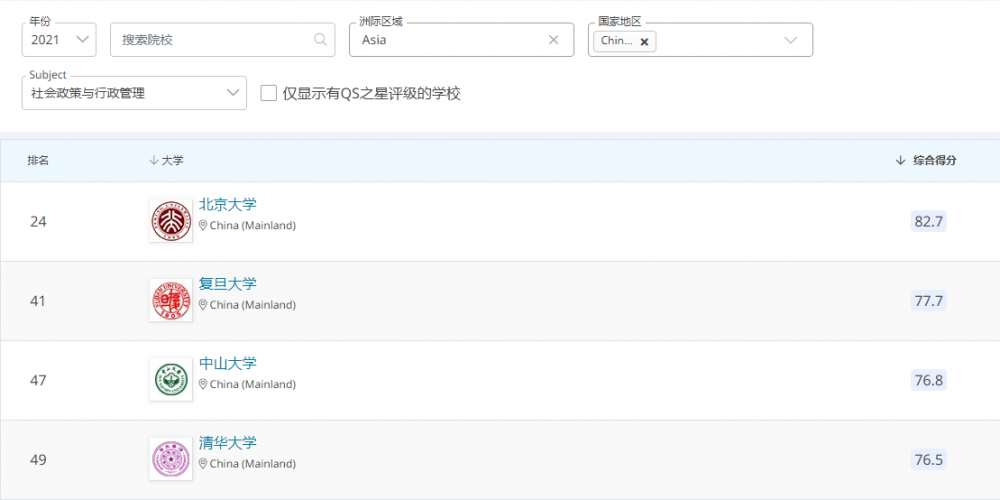Open the 北京大学 link
1000x500 pixels.
(x=228, y=204)
